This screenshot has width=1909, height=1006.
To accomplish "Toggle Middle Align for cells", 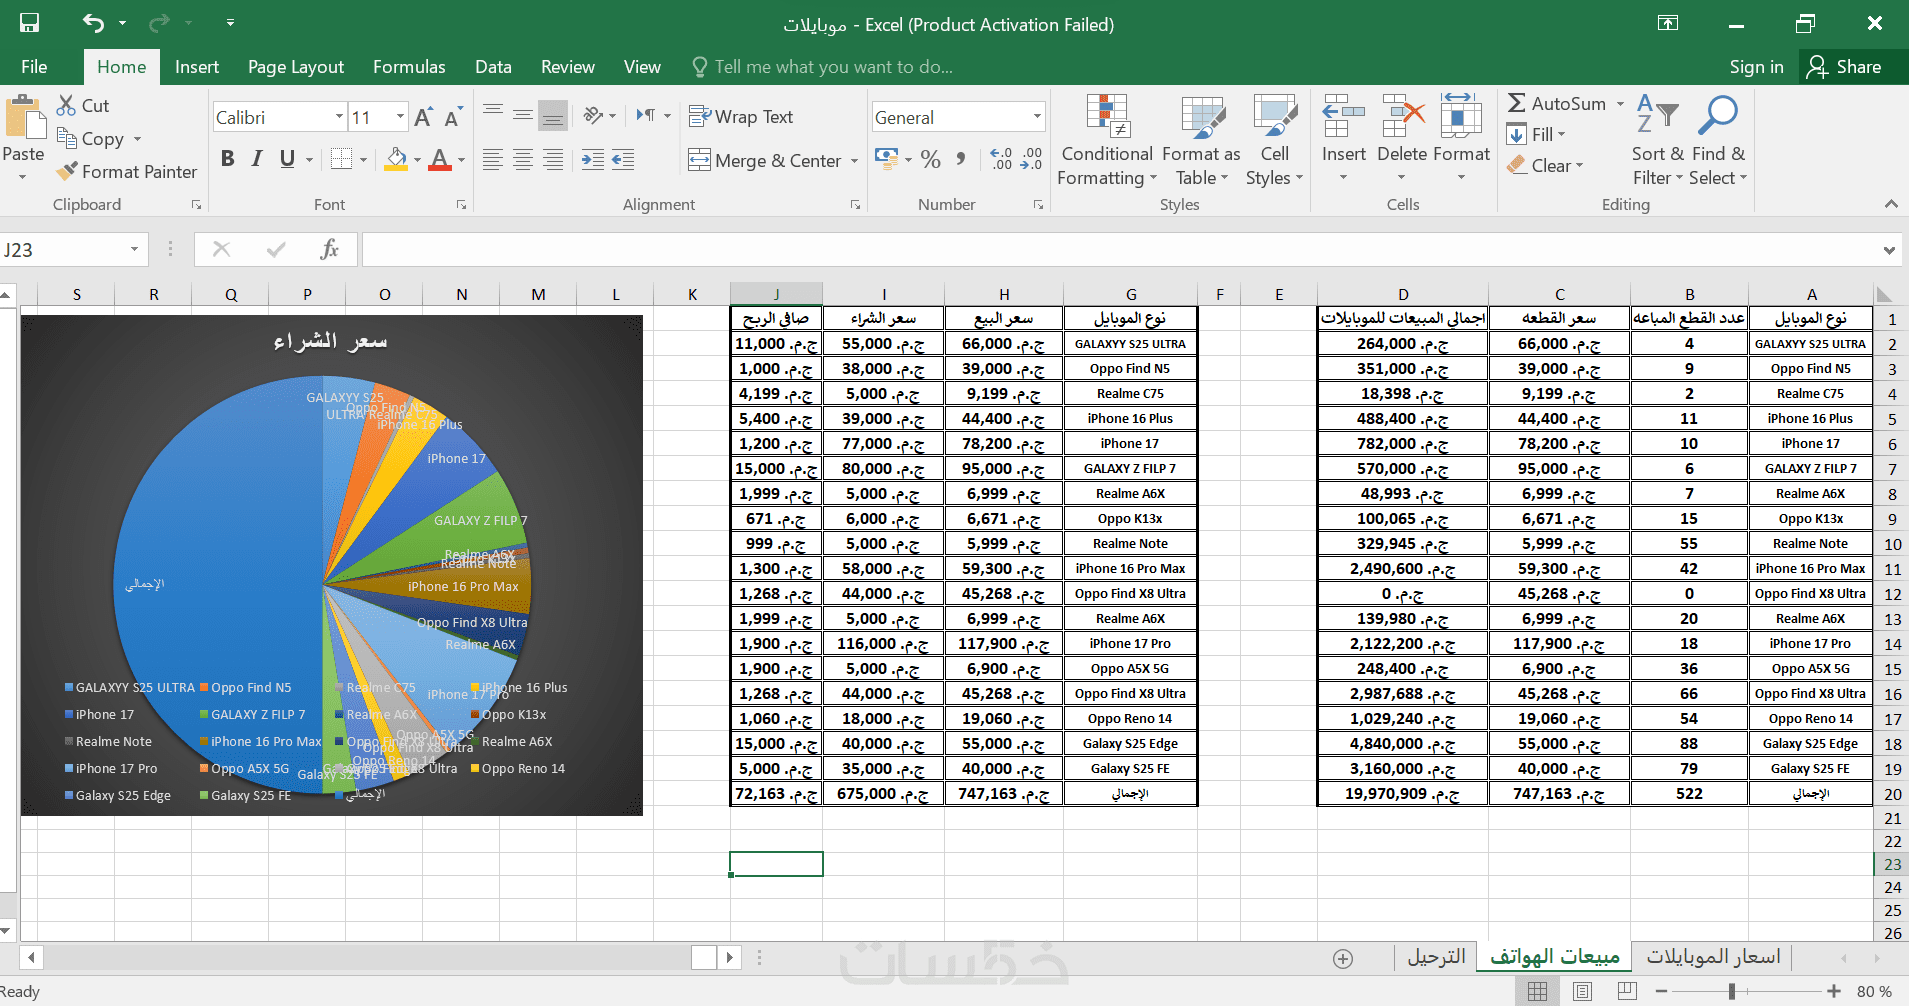I will click(x=523, y=116).
